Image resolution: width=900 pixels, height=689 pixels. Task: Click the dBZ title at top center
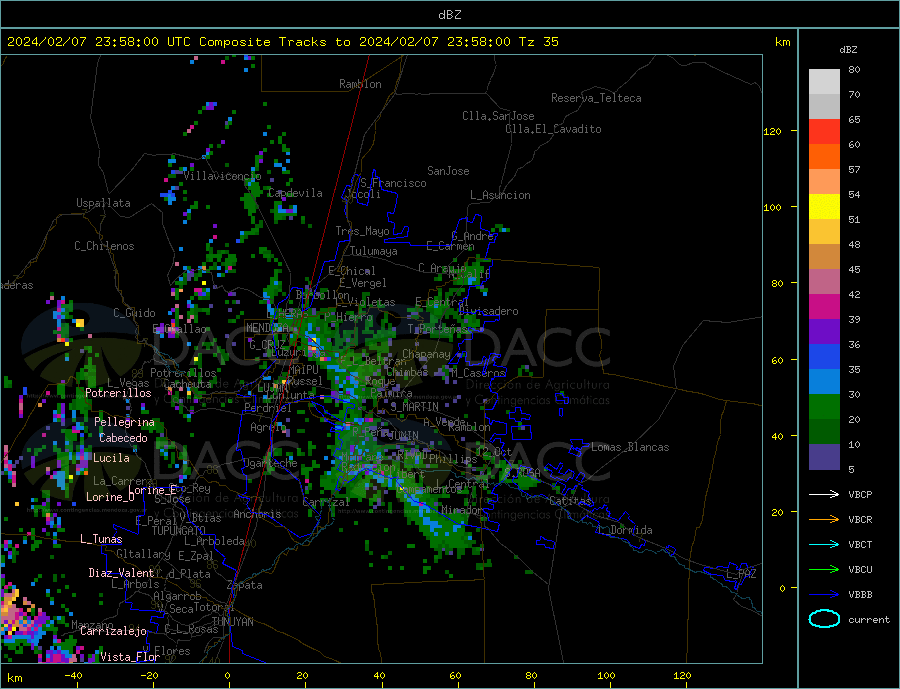(x=449, y=15)
